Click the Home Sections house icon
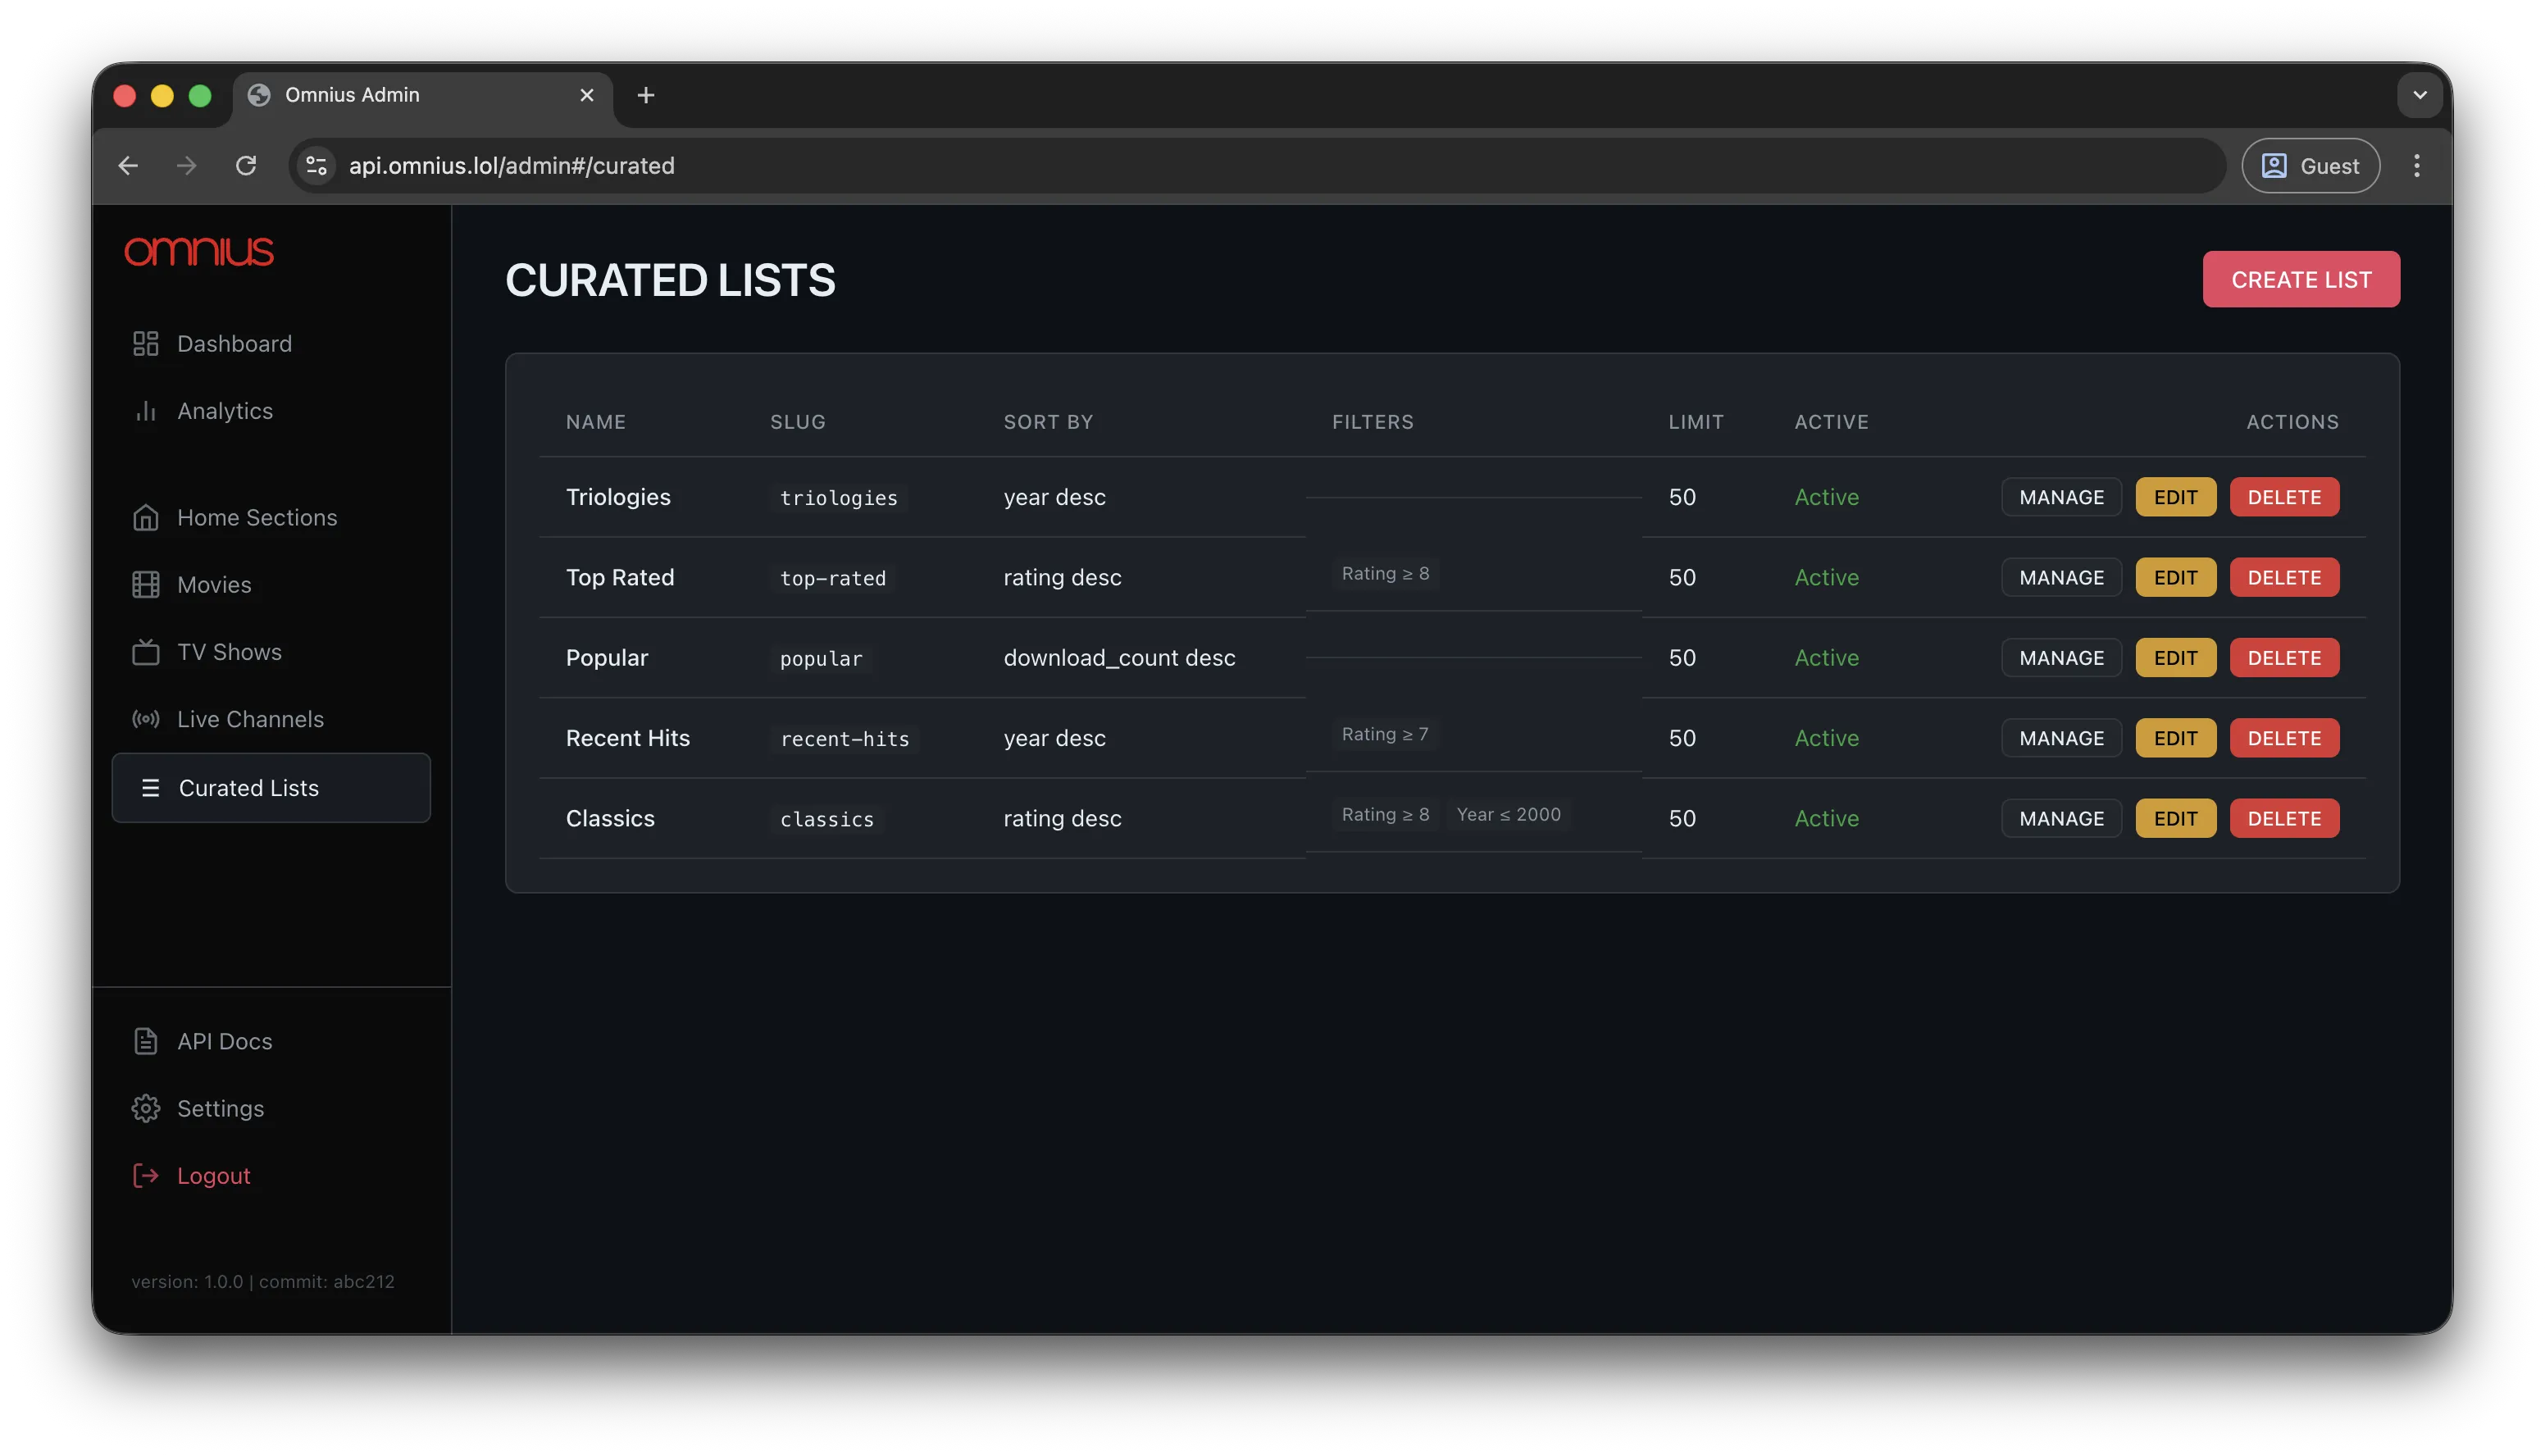The image size is (2545, 1456). 145,517
